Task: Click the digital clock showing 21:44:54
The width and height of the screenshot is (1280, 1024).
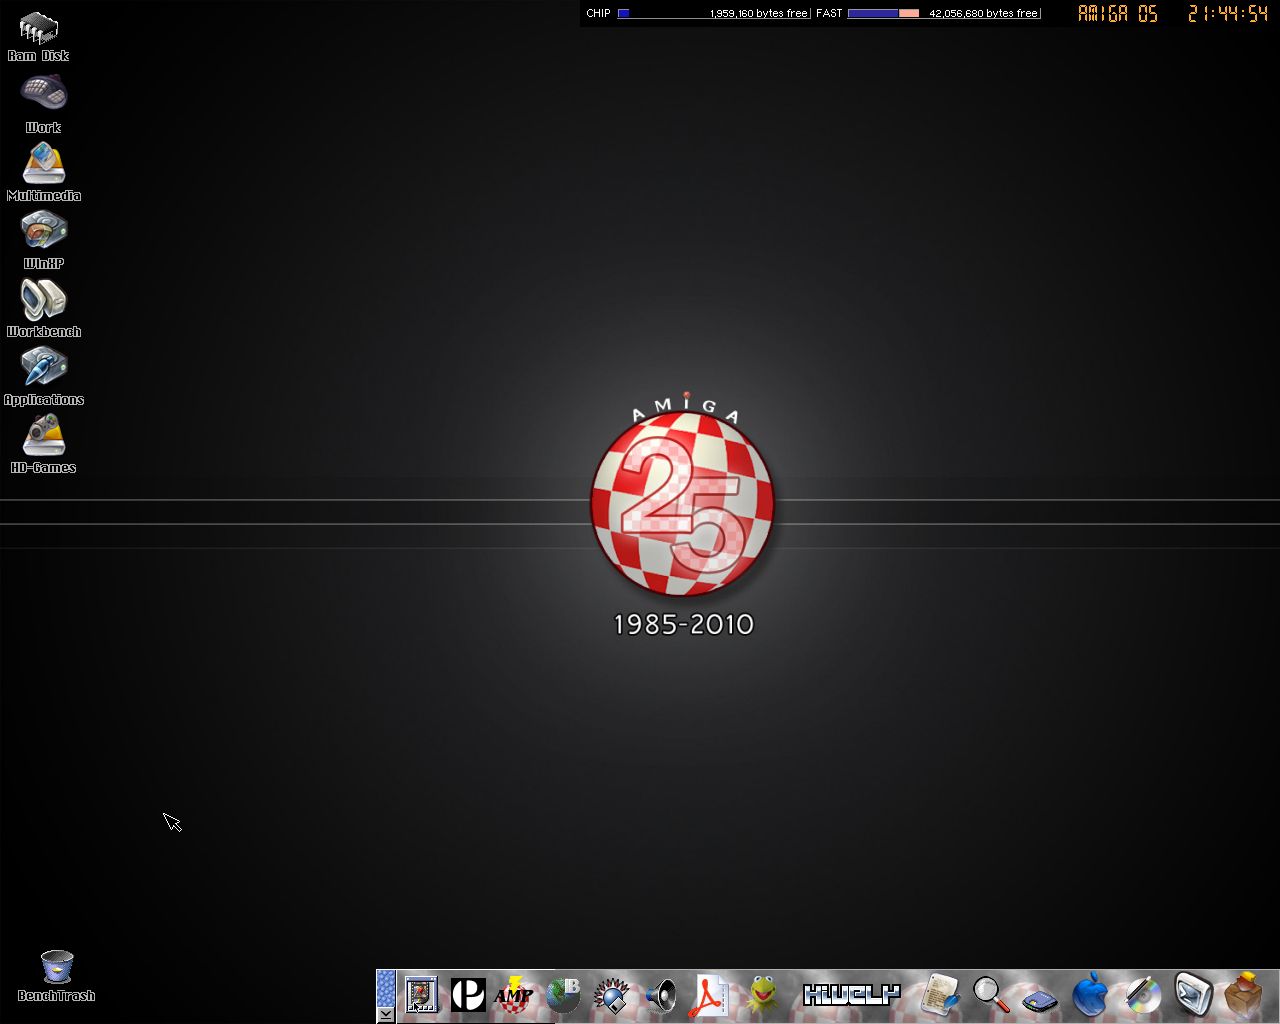Action: (1228, 14)
